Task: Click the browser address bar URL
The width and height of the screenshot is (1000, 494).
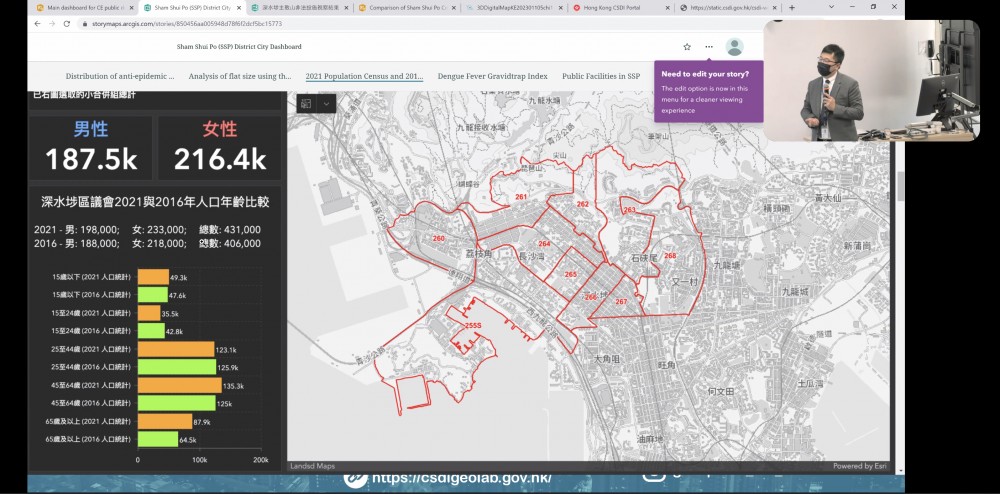Action: (187, 24)
